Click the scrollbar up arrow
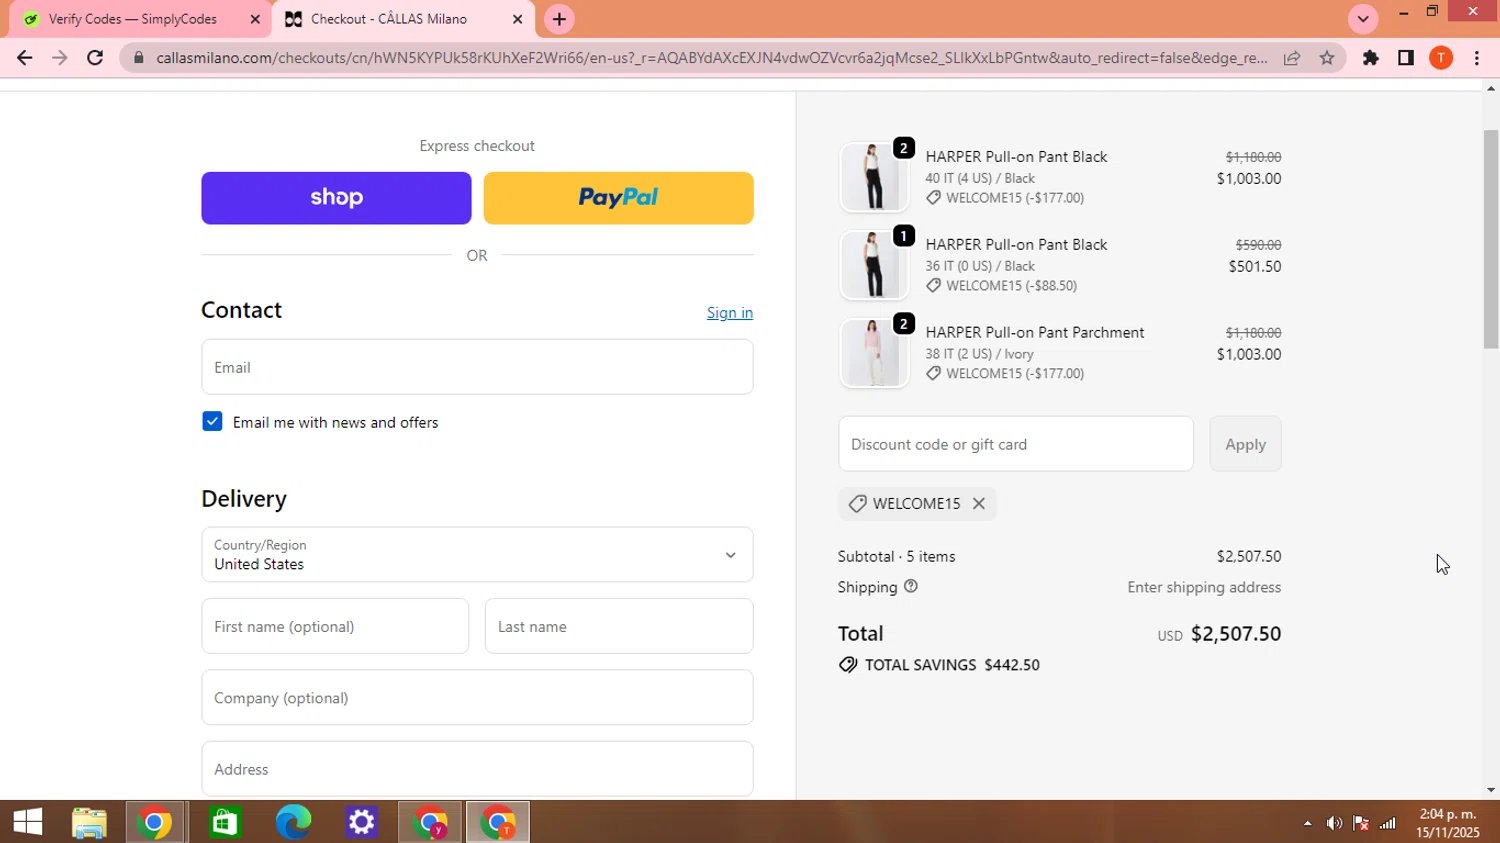This screenshot has width=1500, height=843. click(1491, 89)
